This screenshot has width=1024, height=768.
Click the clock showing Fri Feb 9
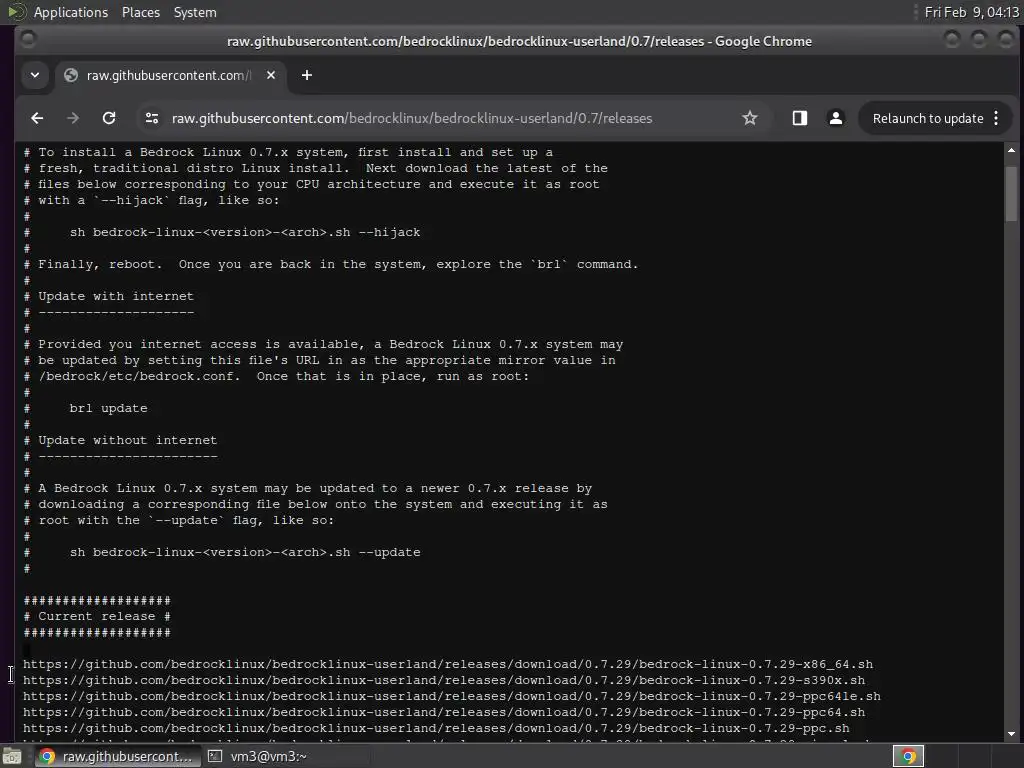[x=971, y=12]
